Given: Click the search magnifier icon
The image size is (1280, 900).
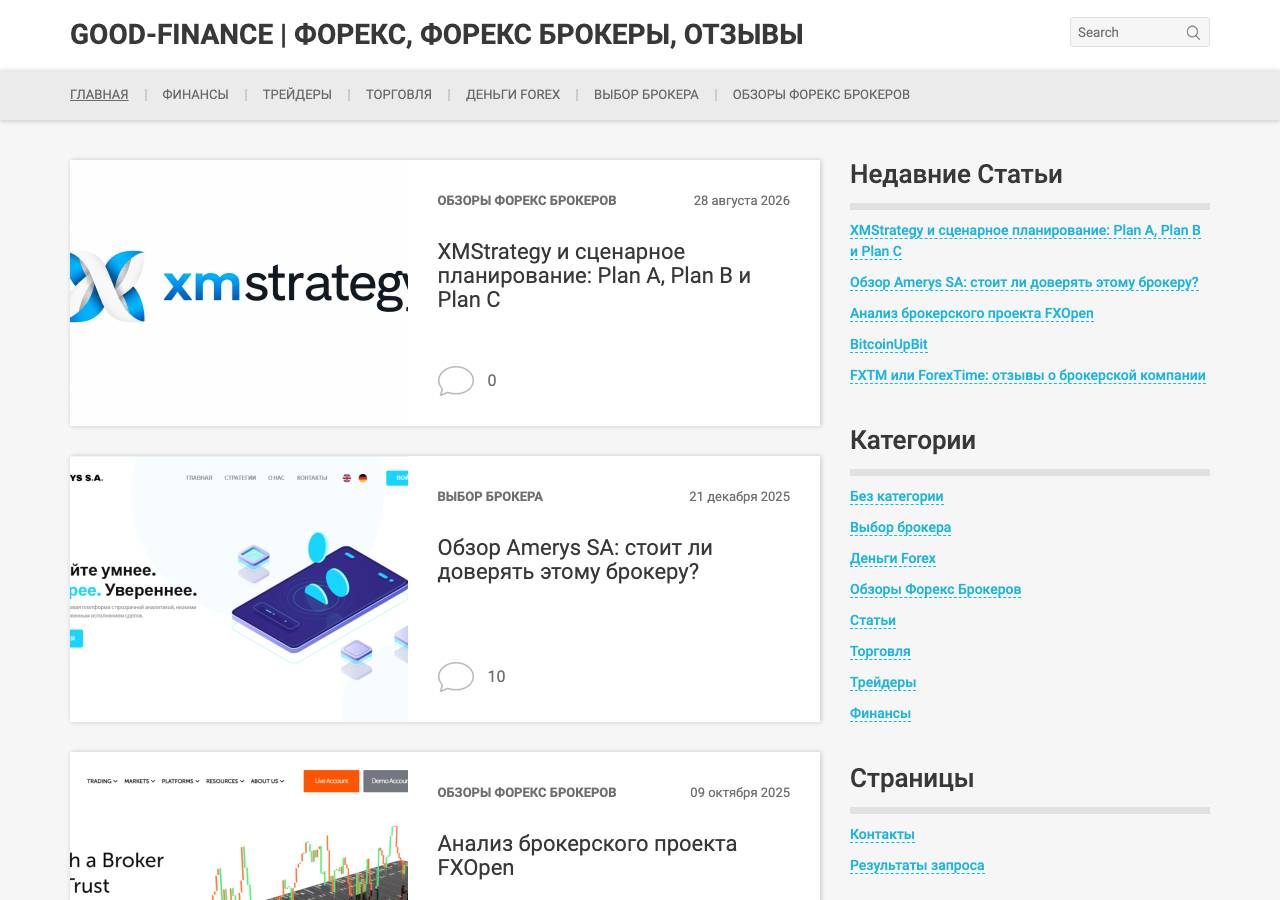Looking at the screenshot, I should pyautogui.click(x=1193, y=32).
